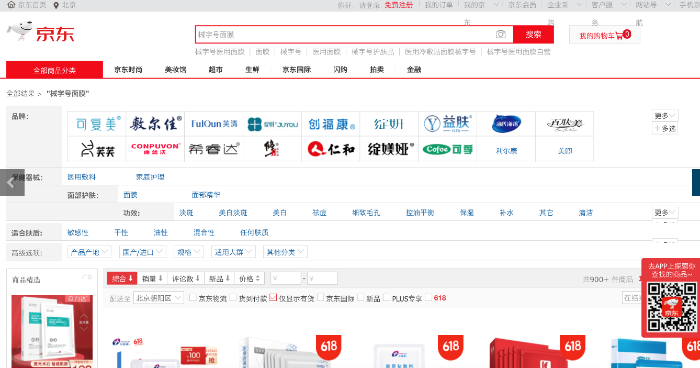Expand more 功效 options with 更多
Screen dimensions: 700x368
coord(665,213)
